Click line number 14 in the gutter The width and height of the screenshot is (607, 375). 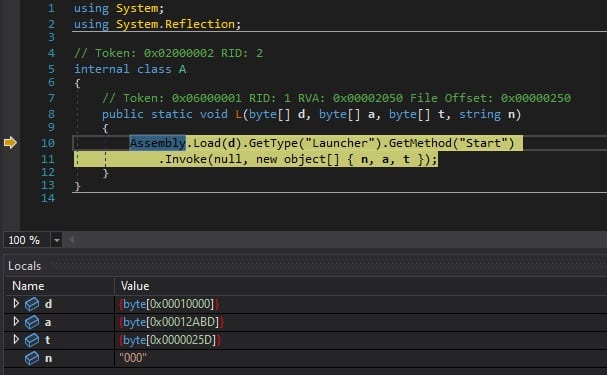(48, 198)
